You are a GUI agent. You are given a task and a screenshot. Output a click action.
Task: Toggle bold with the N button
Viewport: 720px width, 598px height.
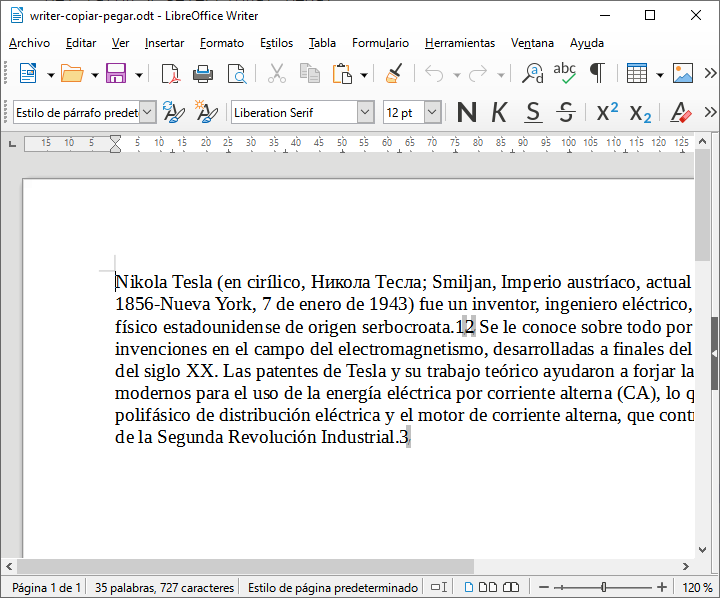467,112
